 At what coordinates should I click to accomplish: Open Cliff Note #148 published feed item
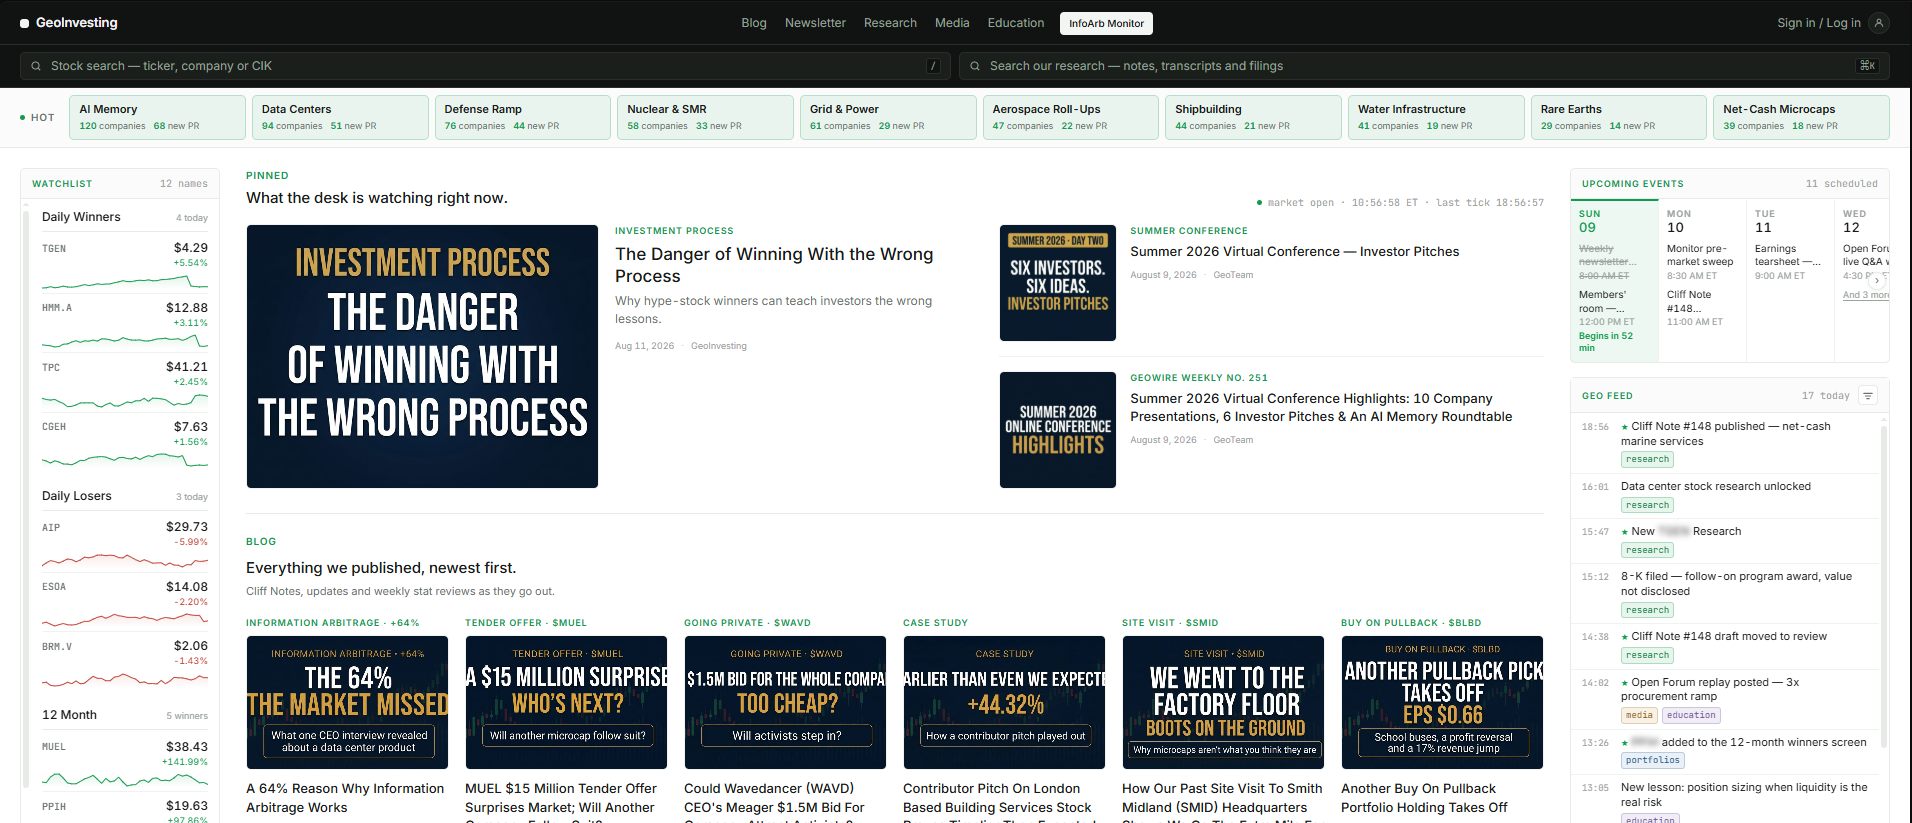pyautogui.click(x=1726, y=443)
